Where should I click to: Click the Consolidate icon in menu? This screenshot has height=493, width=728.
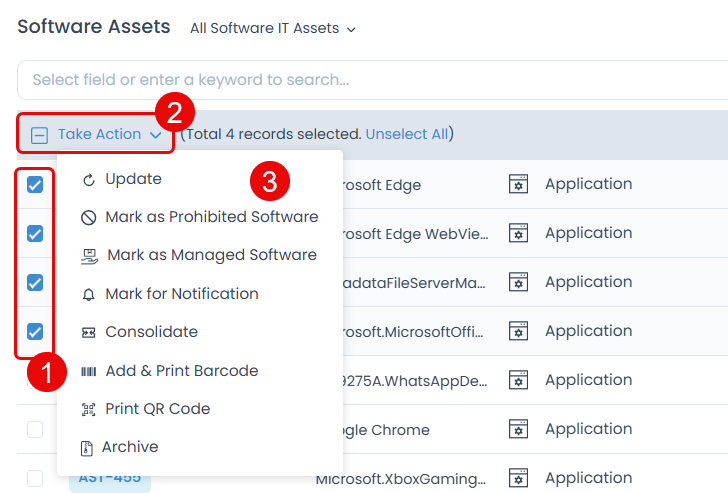pyautogui.click(x=88, y=332)
